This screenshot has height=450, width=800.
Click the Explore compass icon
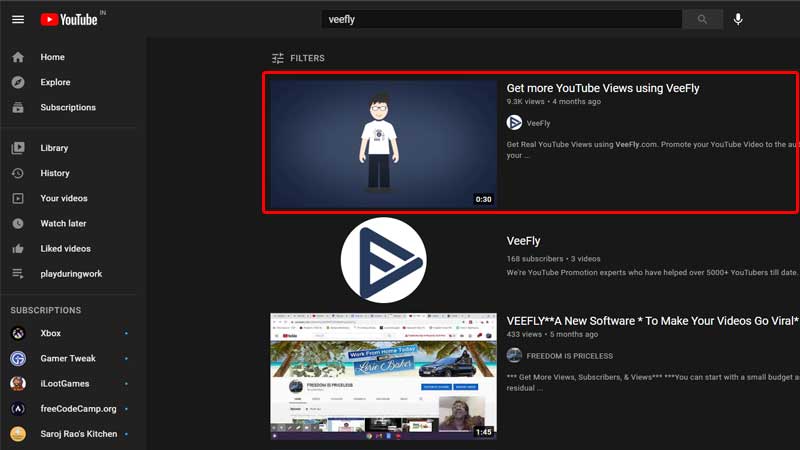tap(18, 82)
